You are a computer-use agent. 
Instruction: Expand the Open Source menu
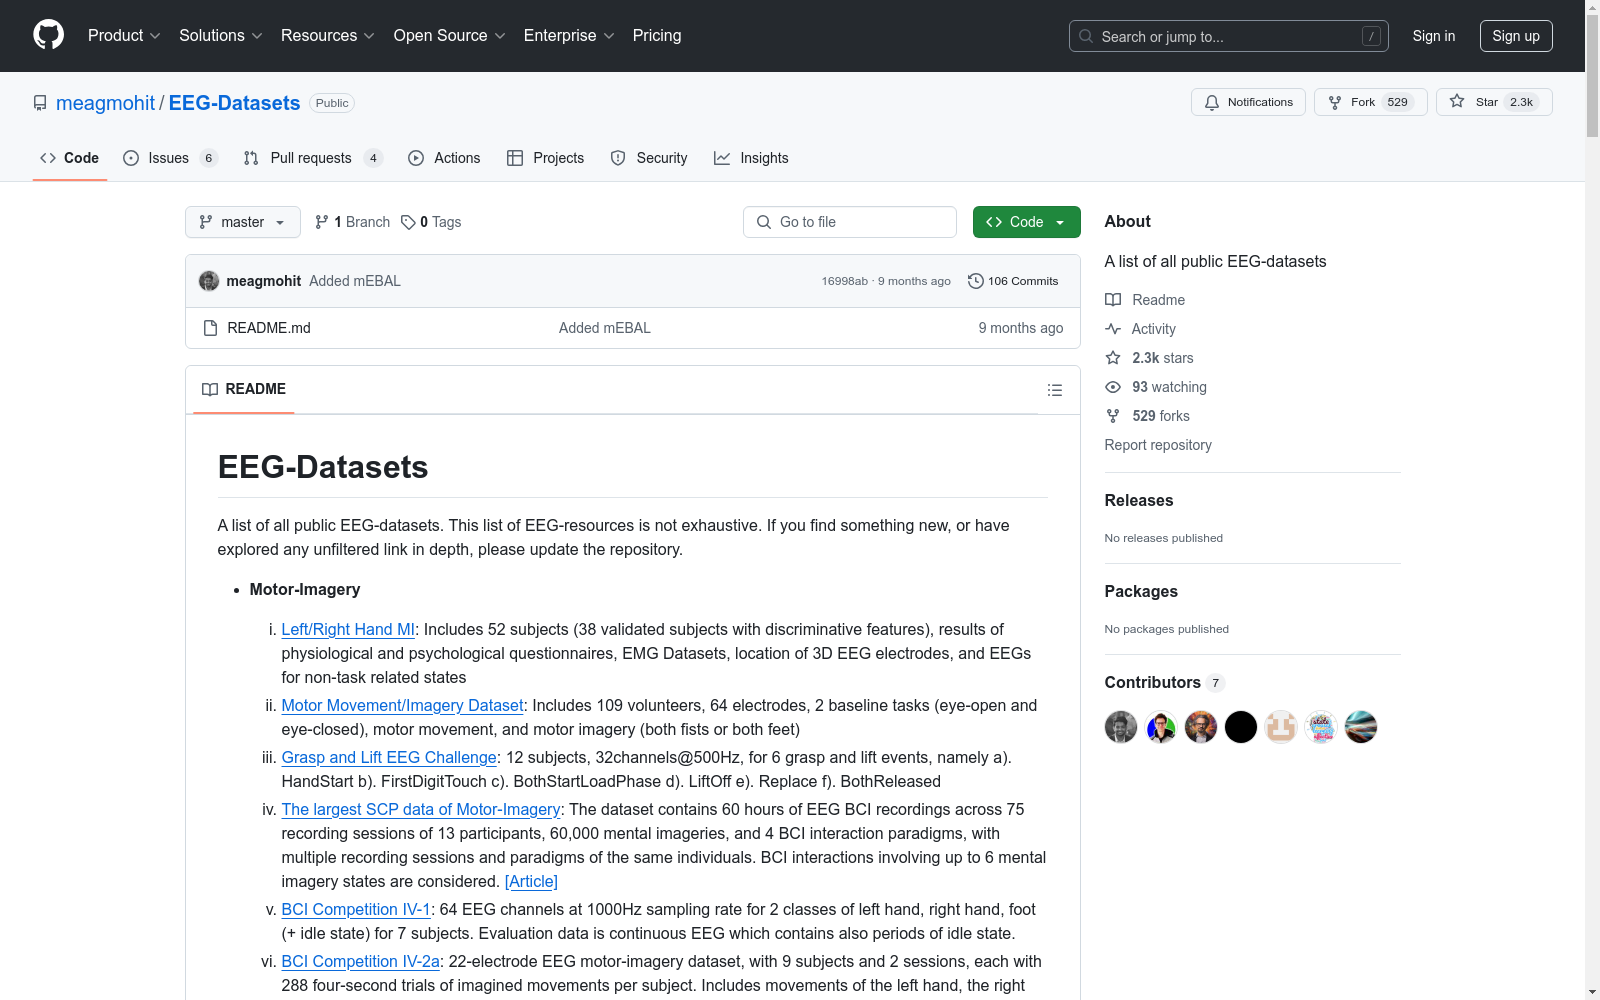[450, 36]
